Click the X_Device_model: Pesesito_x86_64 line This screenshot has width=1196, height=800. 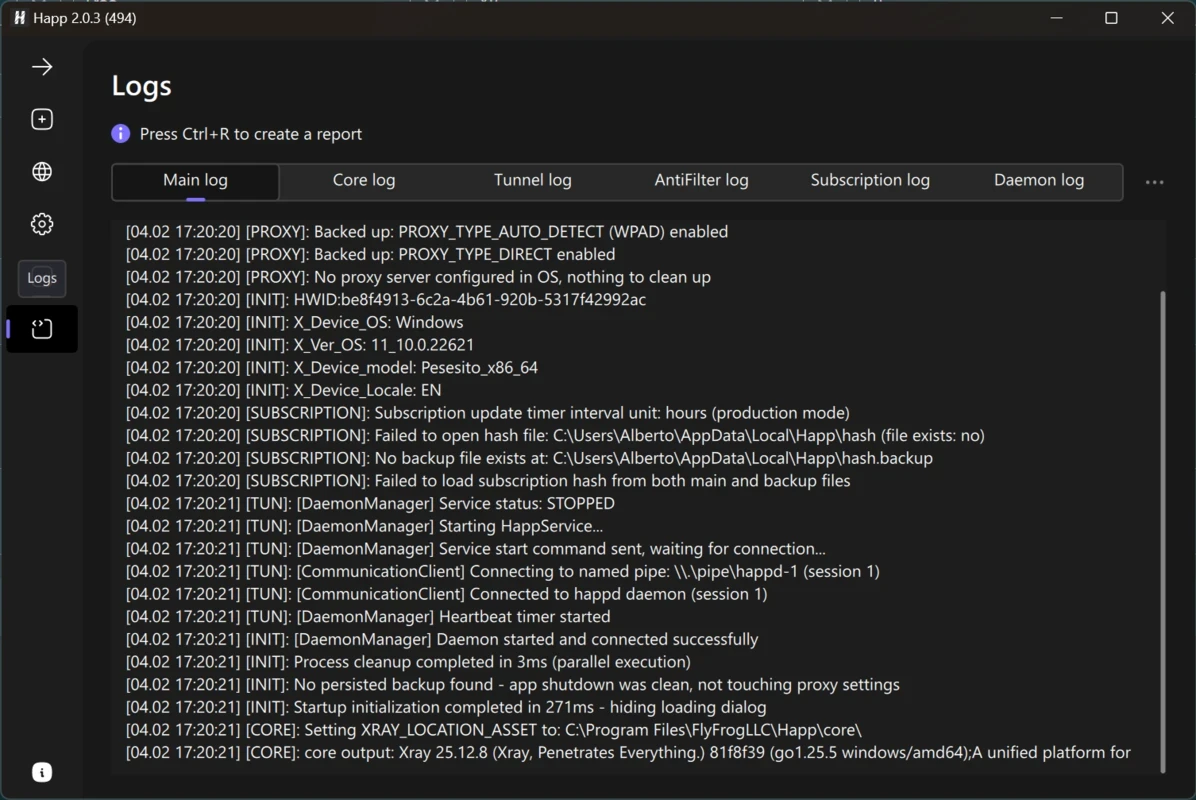coord(332,368)
